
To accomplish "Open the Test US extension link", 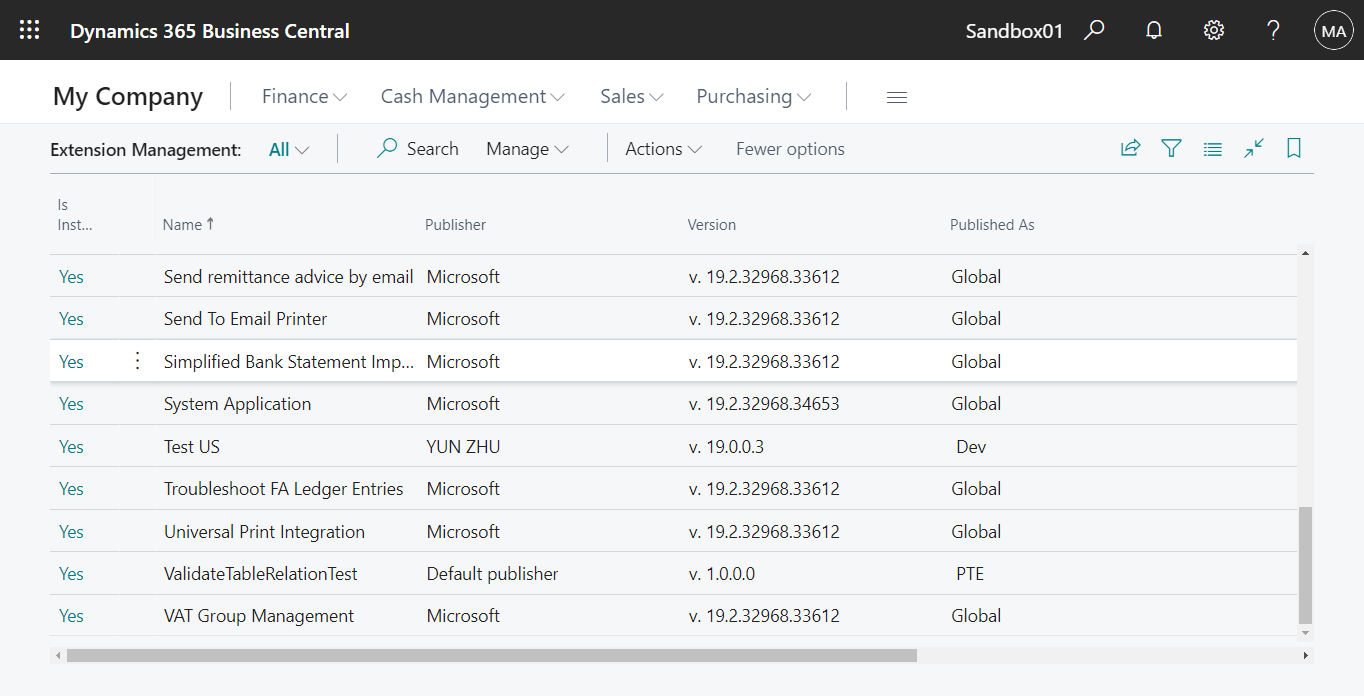I will click(x=191, y=446).
